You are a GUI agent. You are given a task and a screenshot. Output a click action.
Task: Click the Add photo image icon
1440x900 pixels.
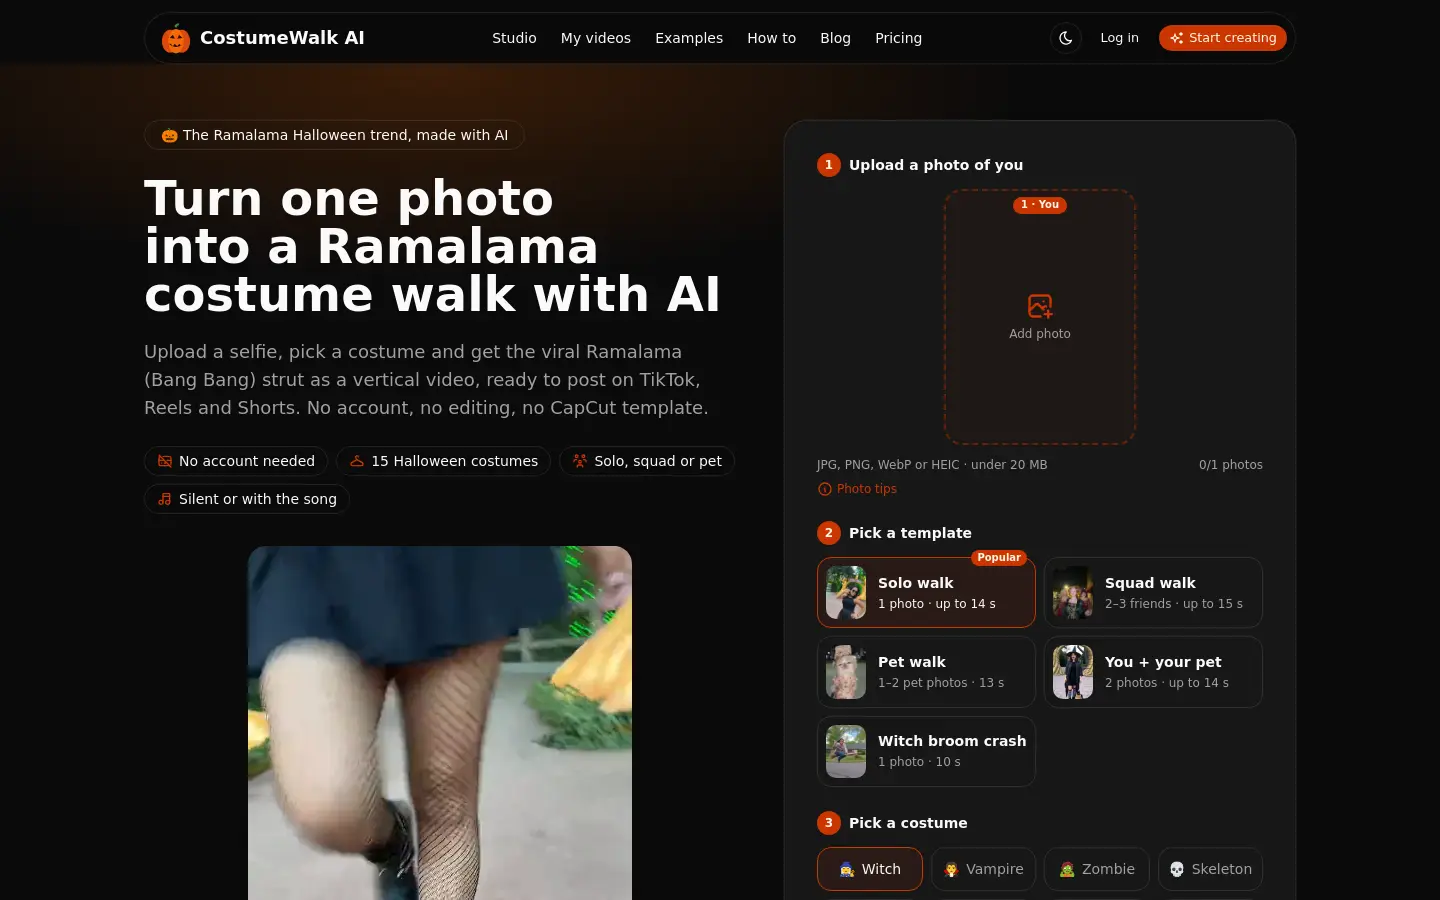pos(1040,306)
